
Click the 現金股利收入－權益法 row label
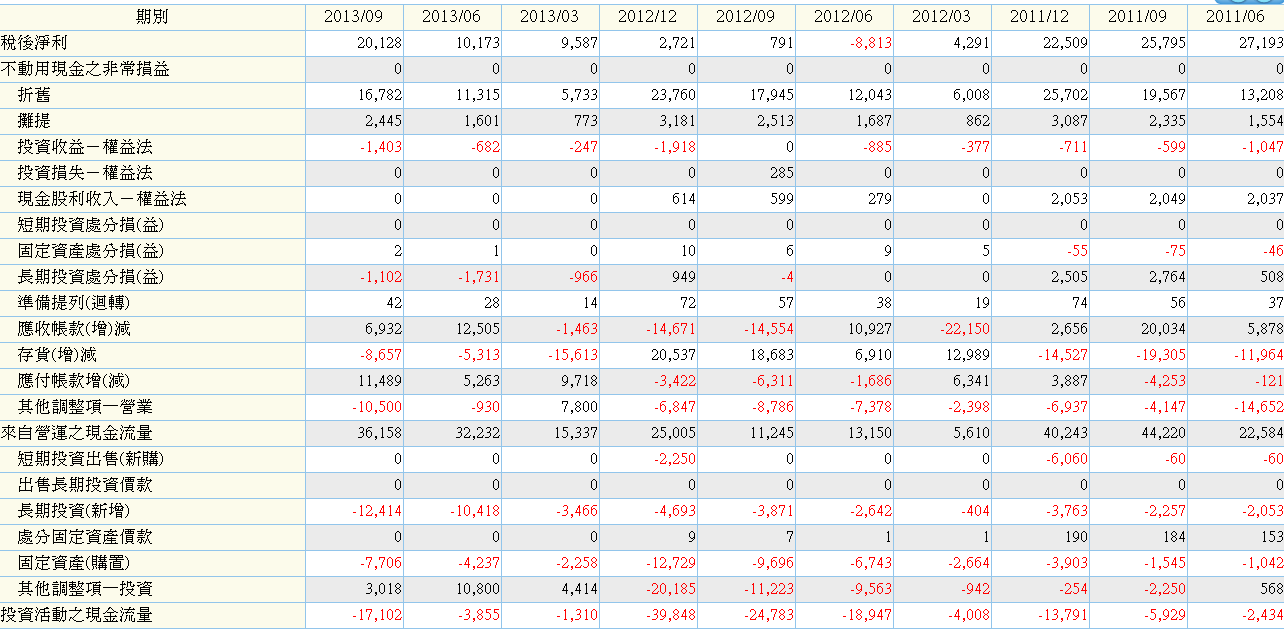pyautogui.click(x=102, y=199)
